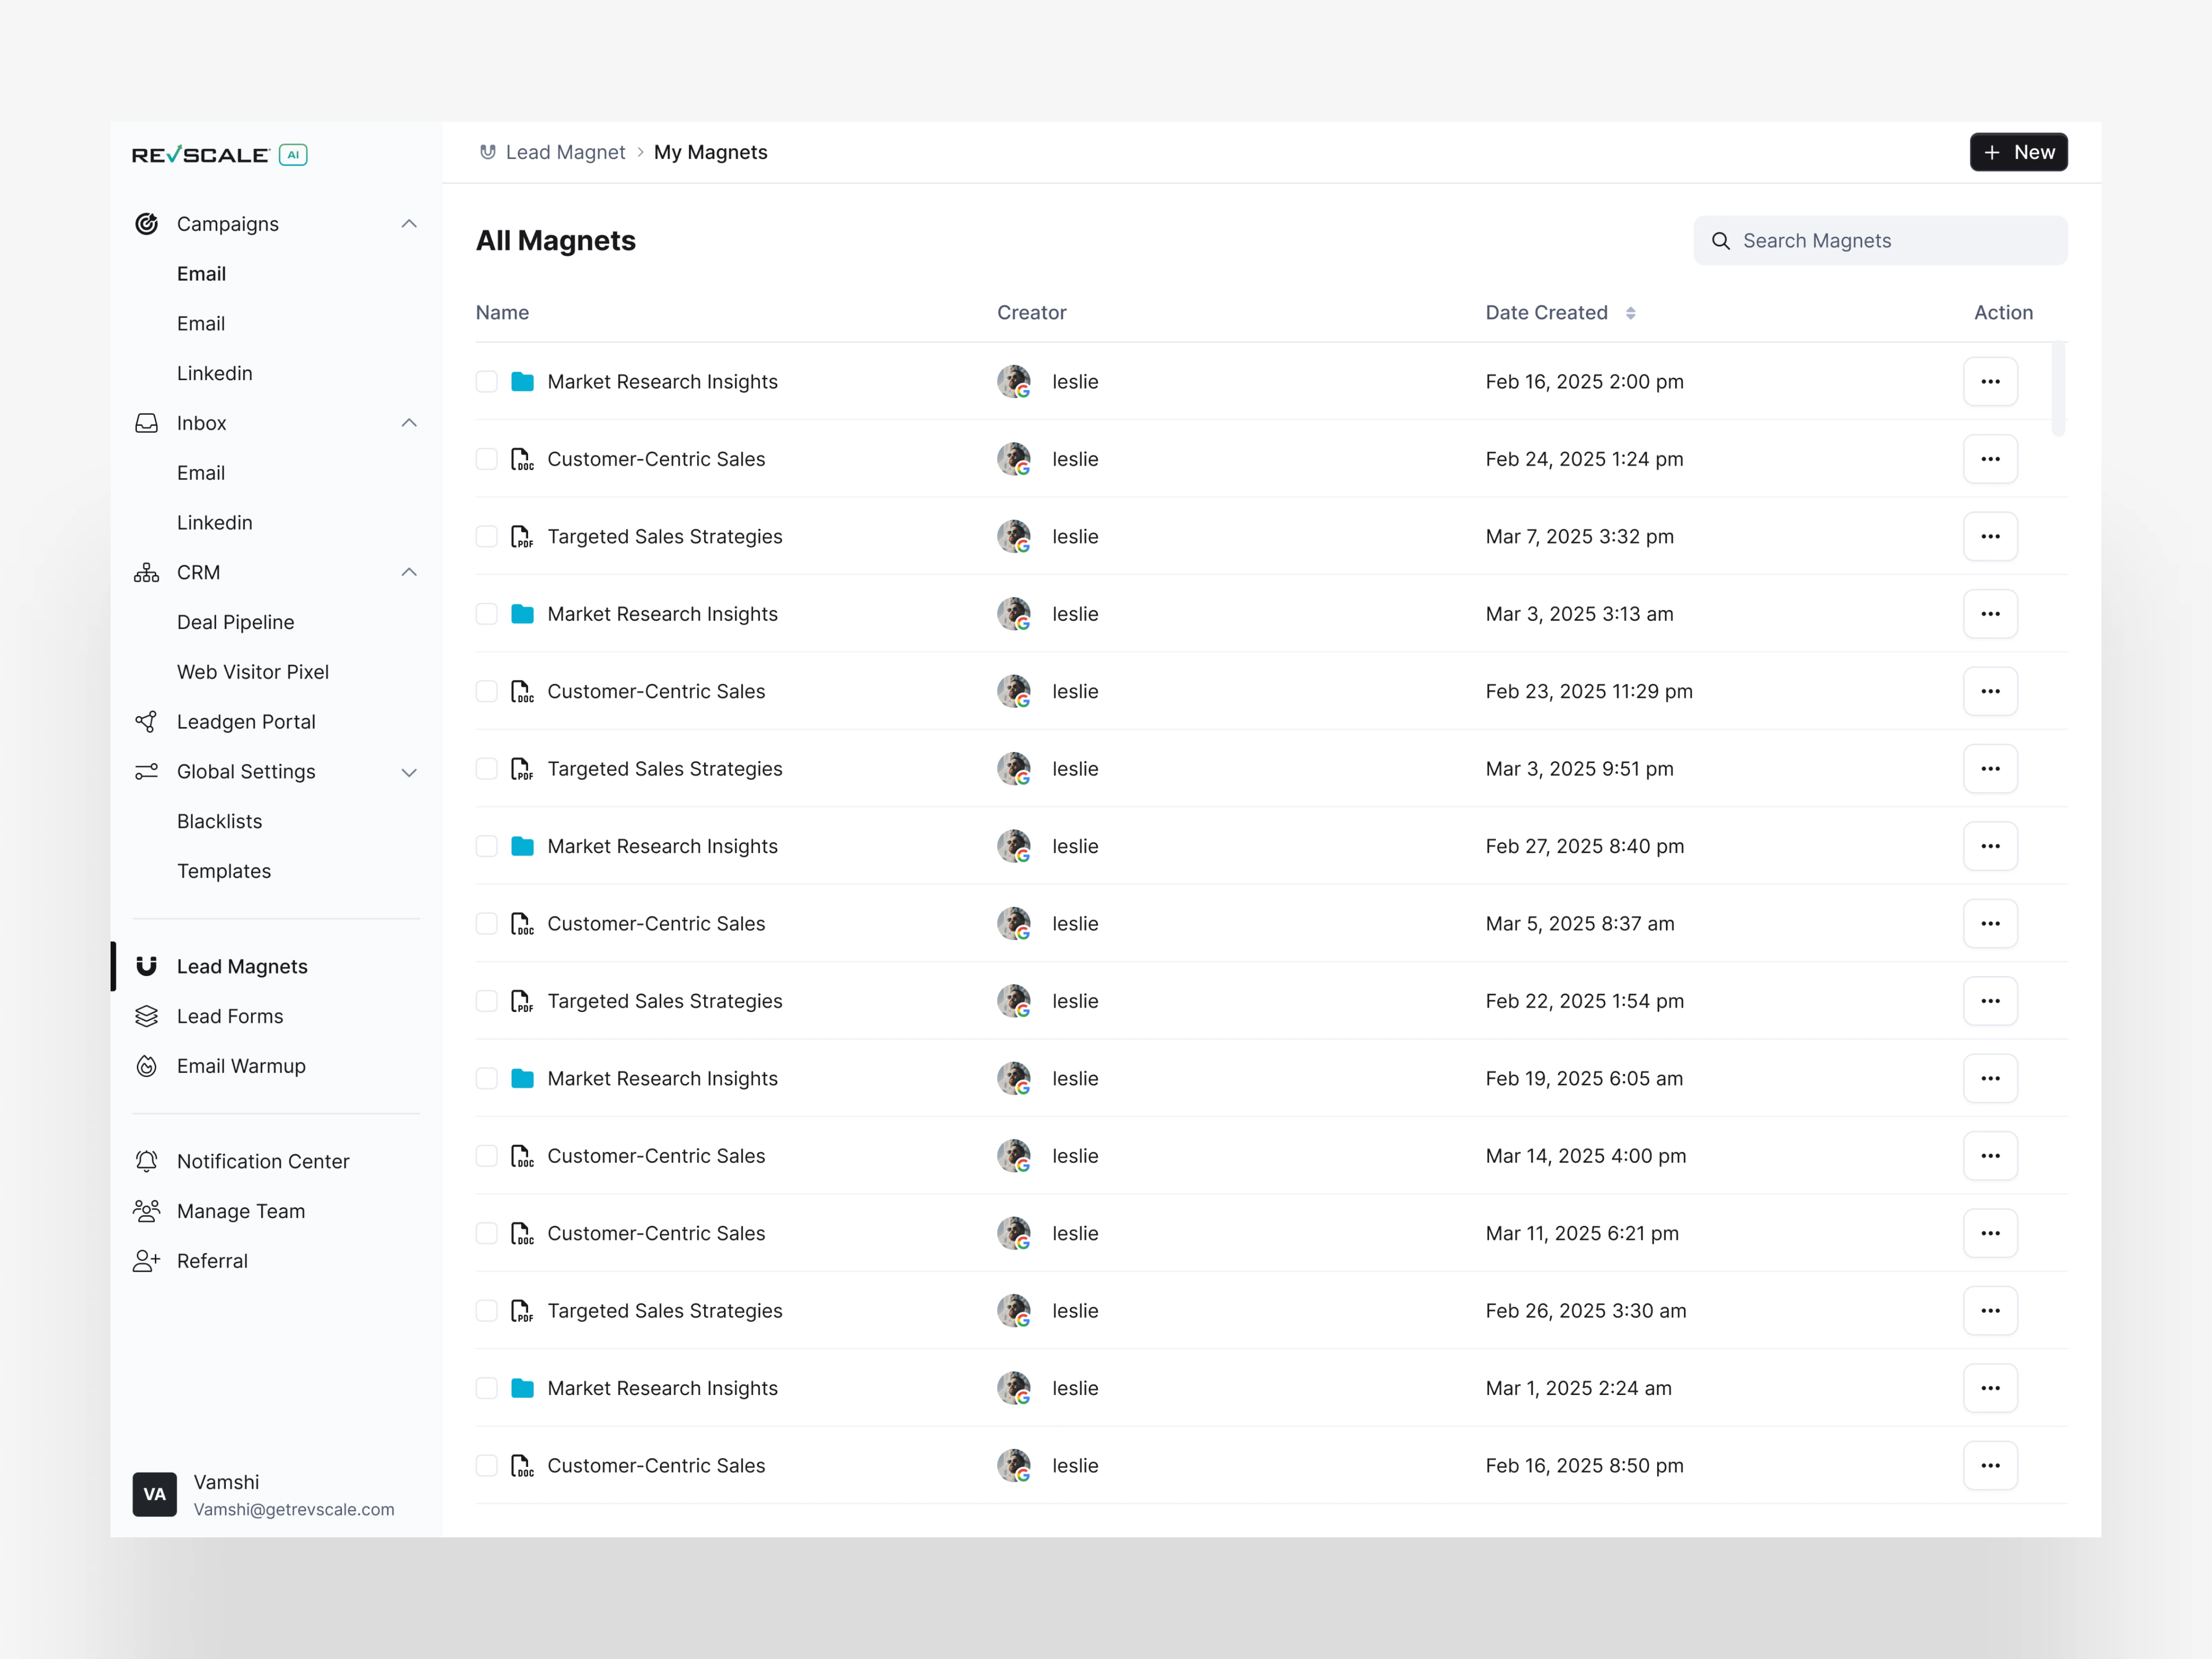The image size is (2212, 1659).
Task: Open actions menu for Feb 16 8:50 pm row
Action: coord(1990,1466)
